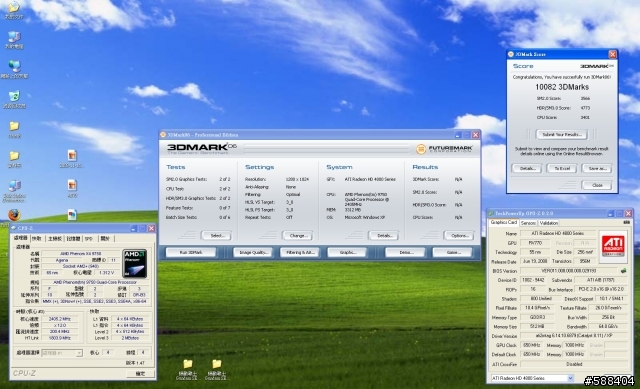Click the RV770 GPU value in GPU-Z

pos(536,243)
